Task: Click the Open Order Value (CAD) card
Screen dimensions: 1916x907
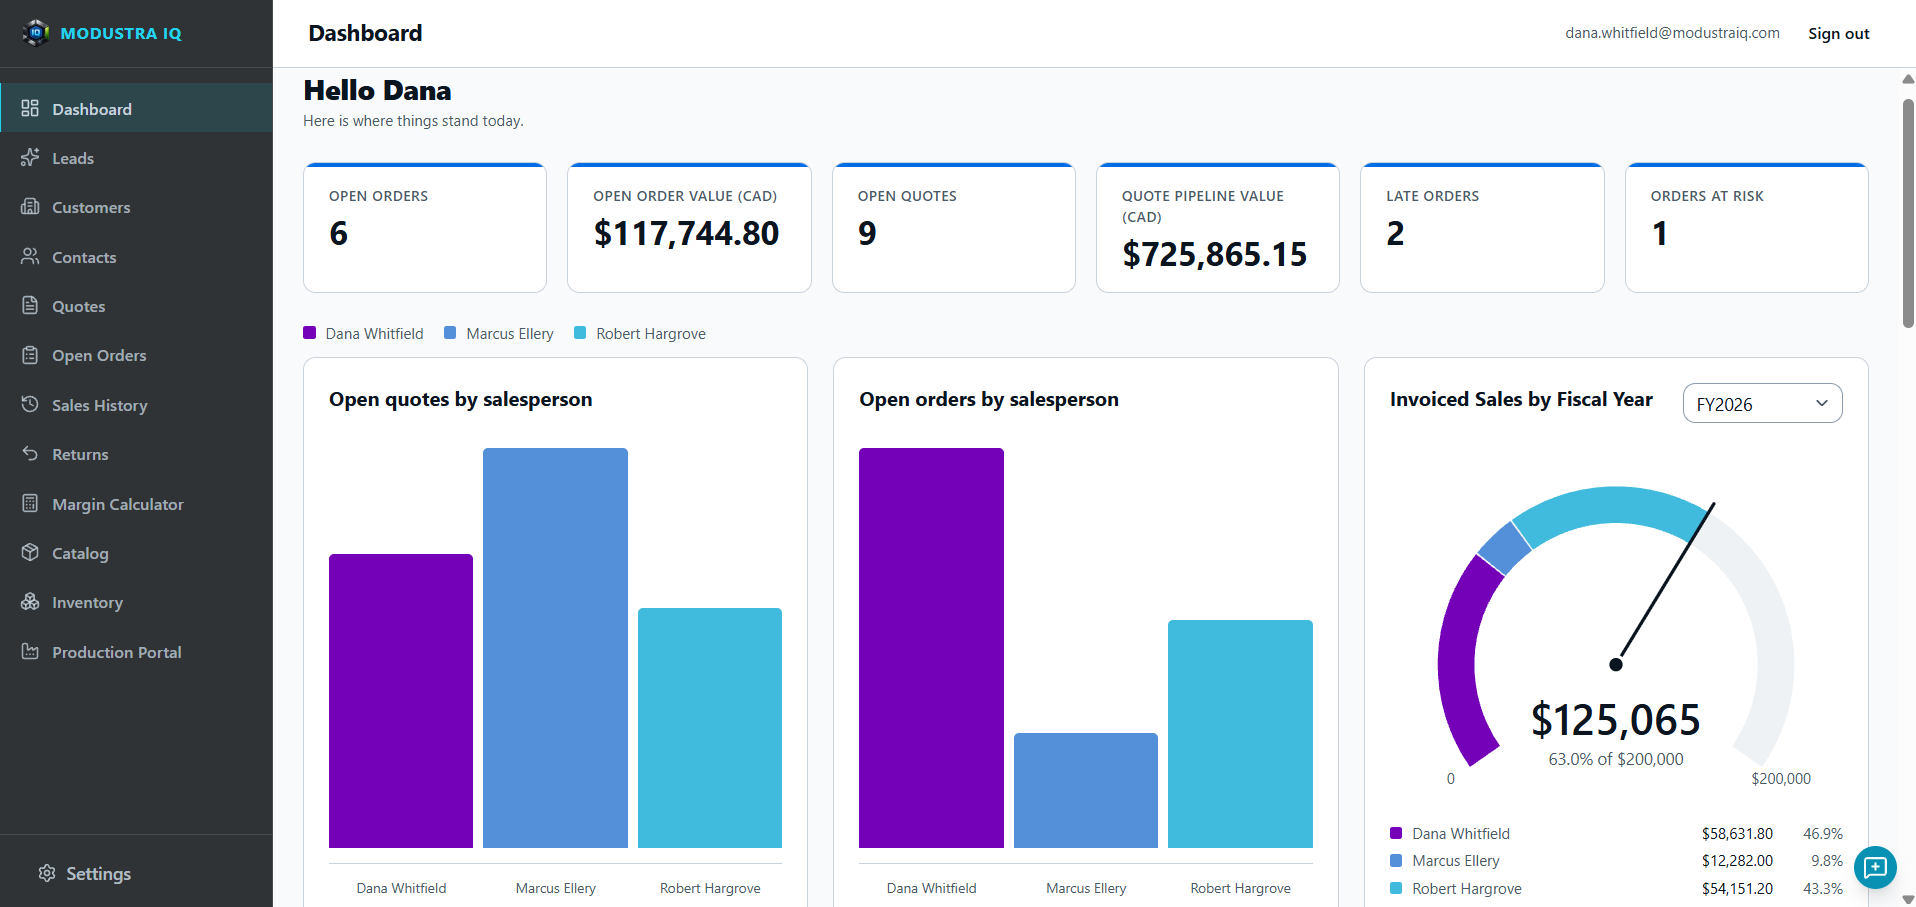Action: point(689,227)
